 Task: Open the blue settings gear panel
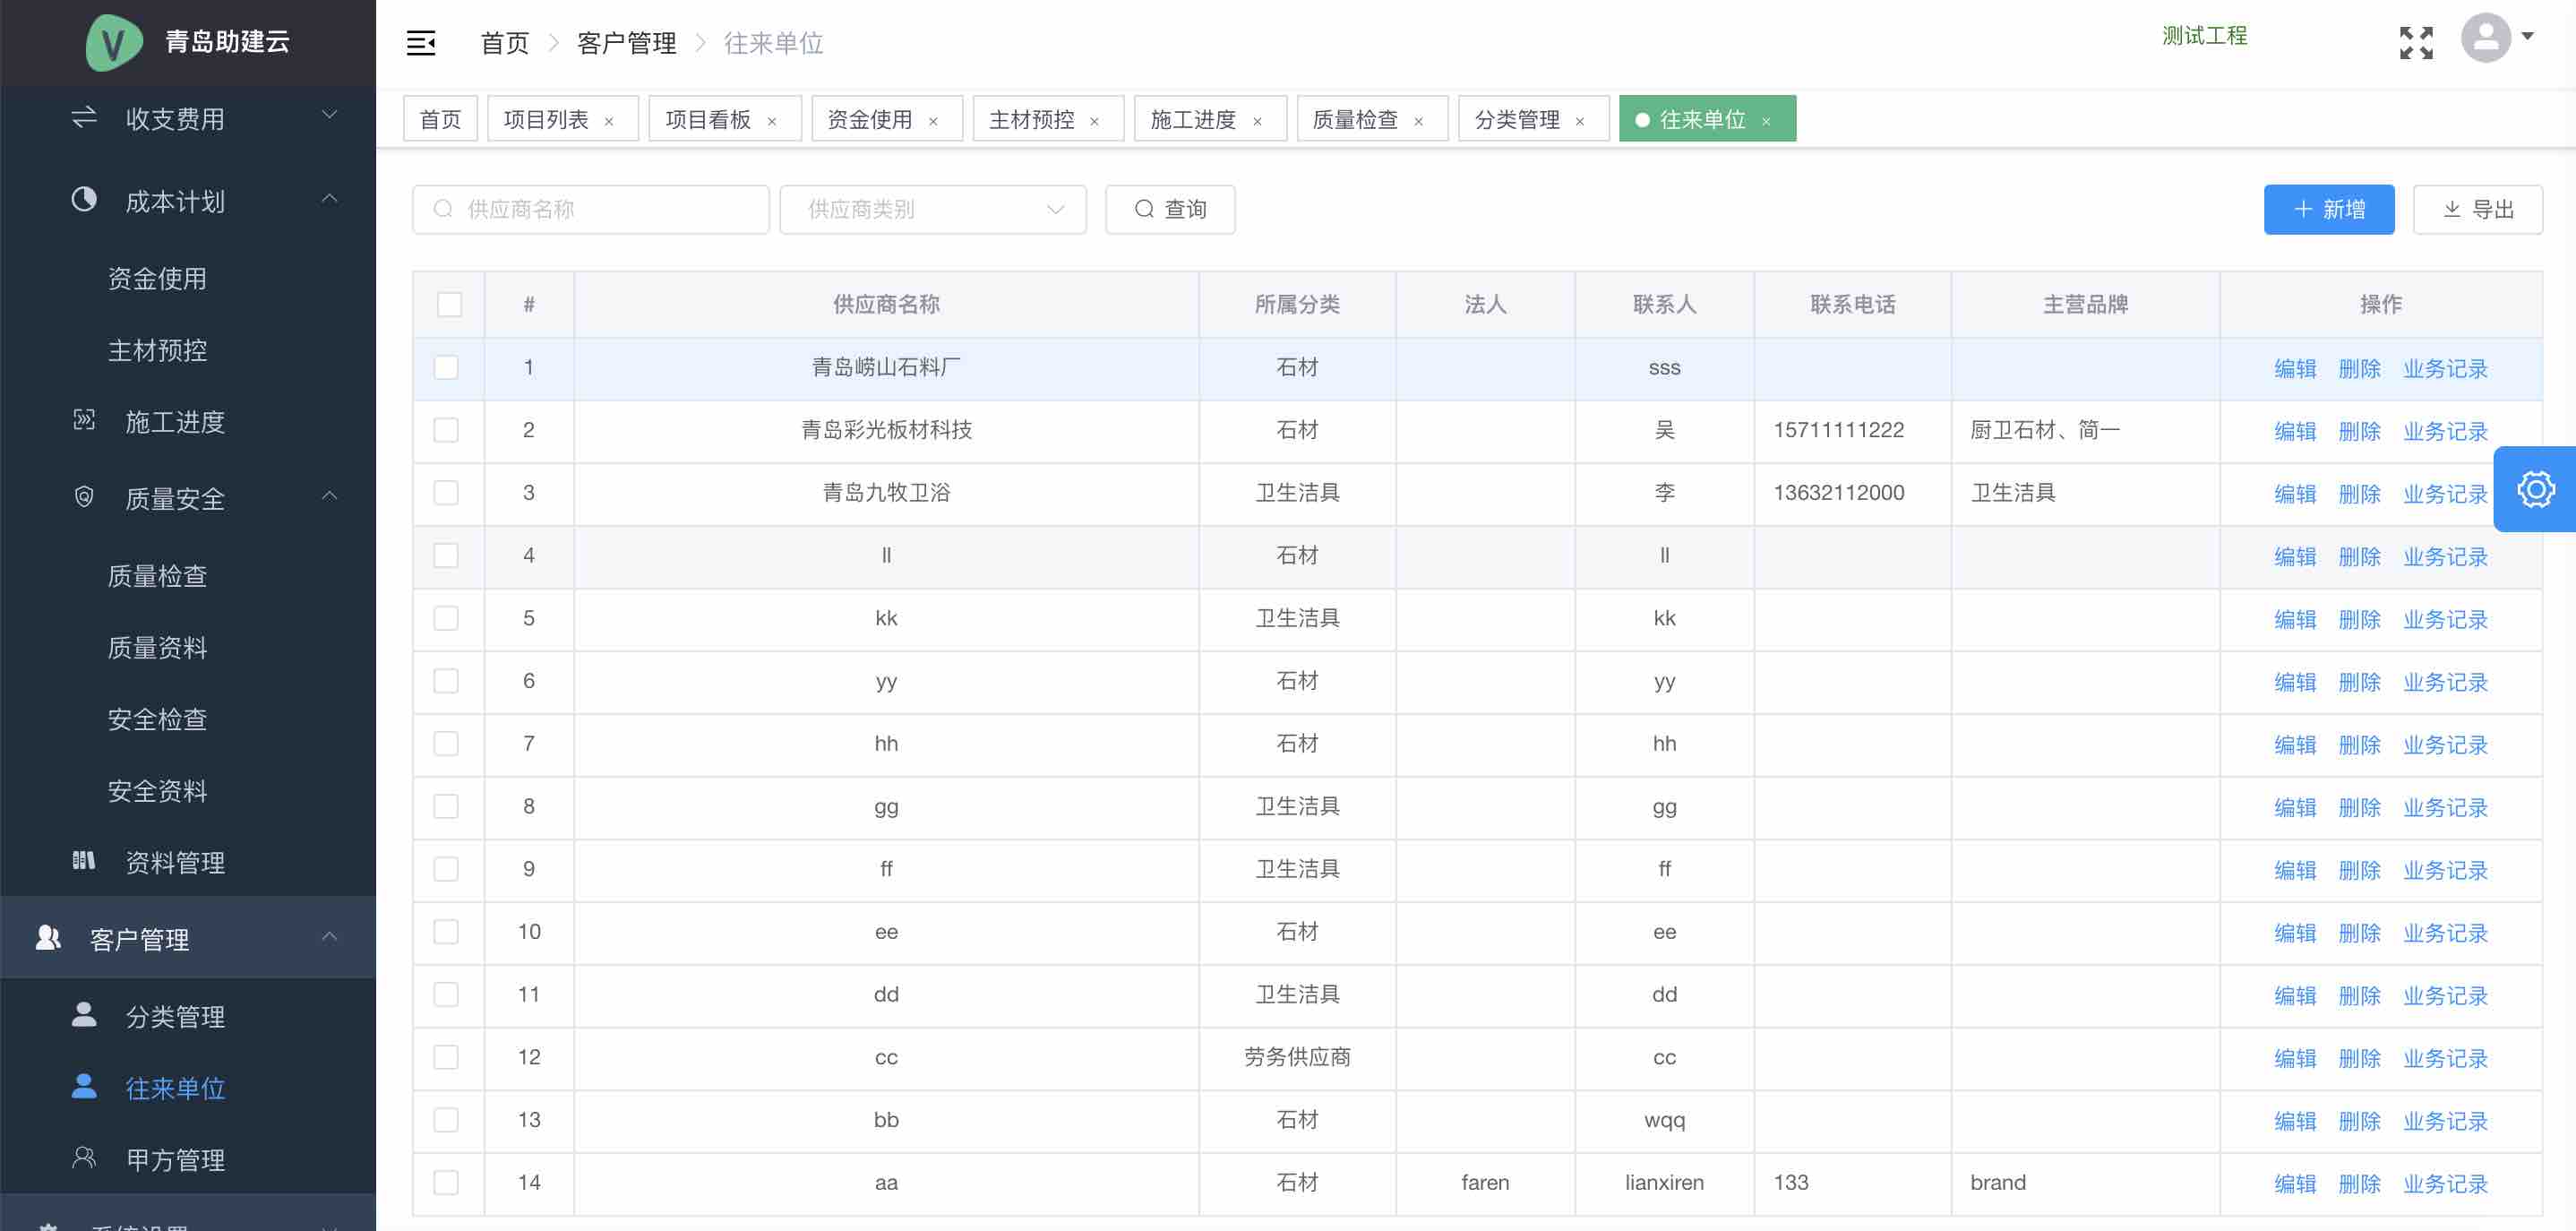coord(2535,489)
